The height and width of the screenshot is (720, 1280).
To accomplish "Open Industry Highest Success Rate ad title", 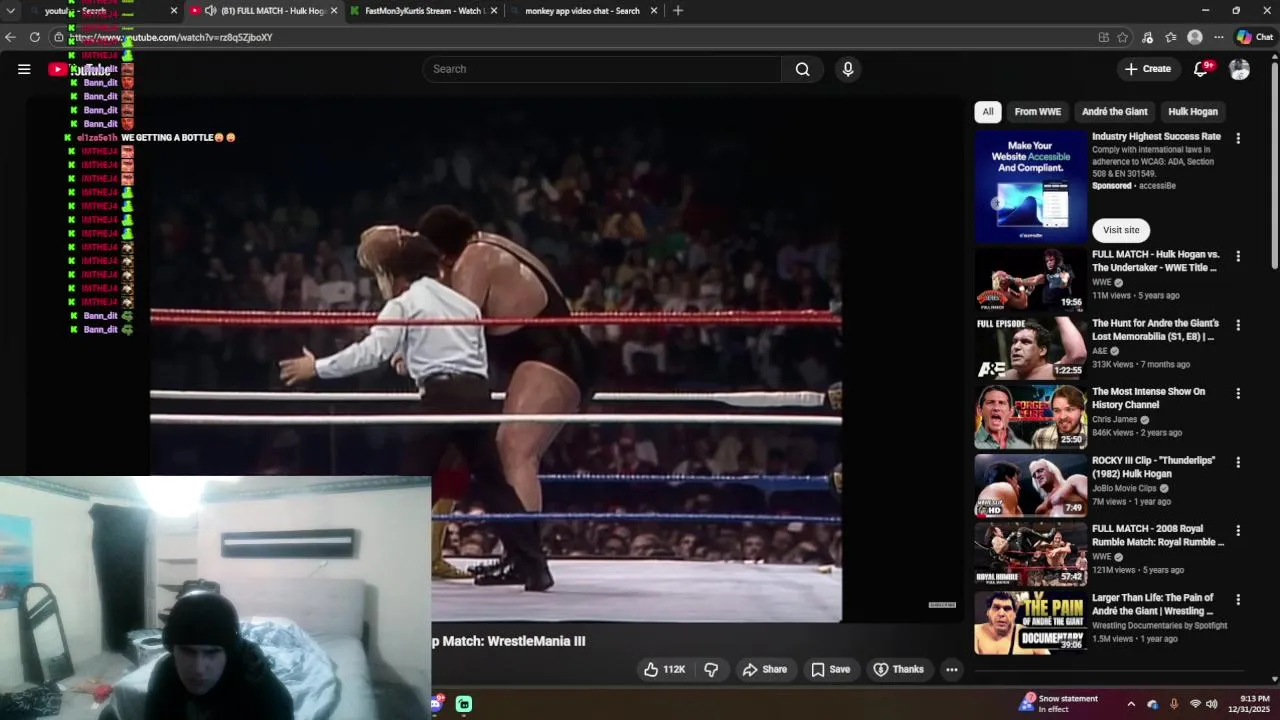I will [1156, 136].
